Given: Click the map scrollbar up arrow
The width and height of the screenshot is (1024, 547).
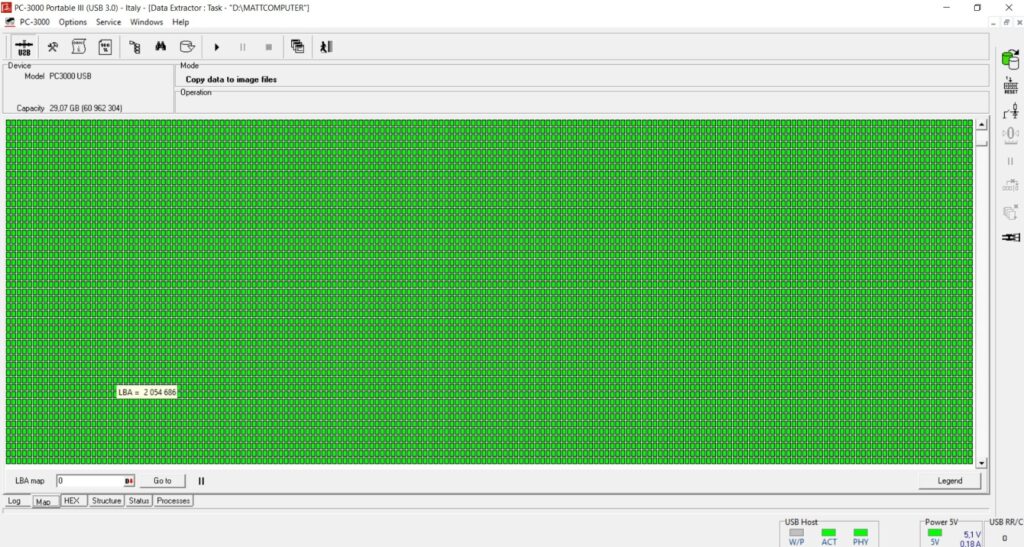Looking at the screenshot, I should (x=982, y=125).
